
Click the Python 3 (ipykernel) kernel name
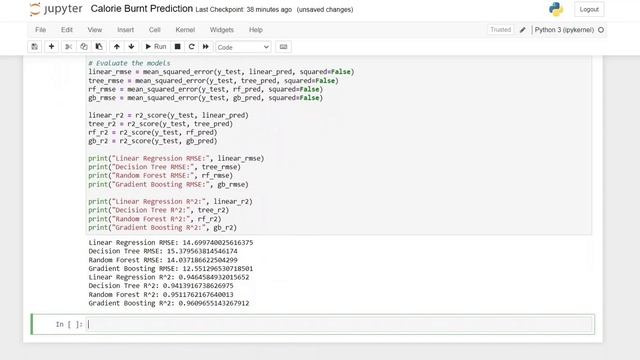[x=564, y=30]
